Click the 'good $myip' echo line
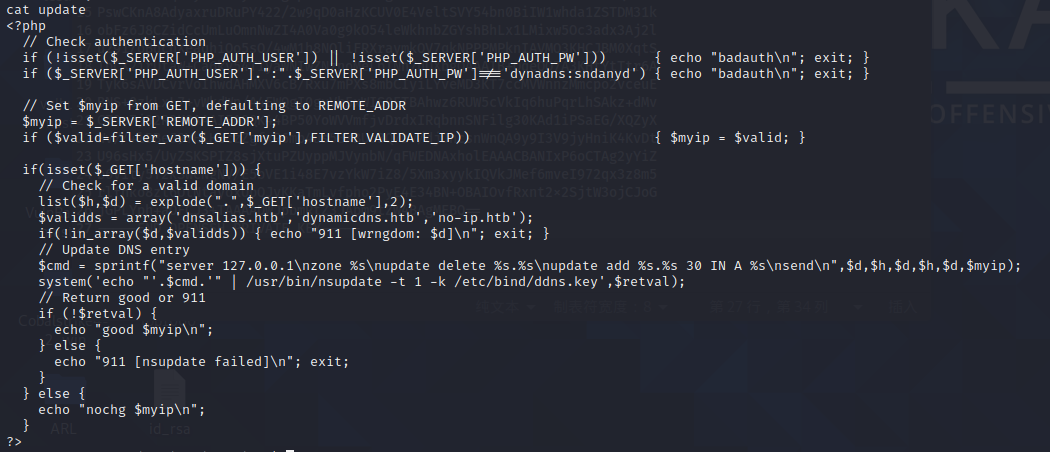 tap(133, 329)
